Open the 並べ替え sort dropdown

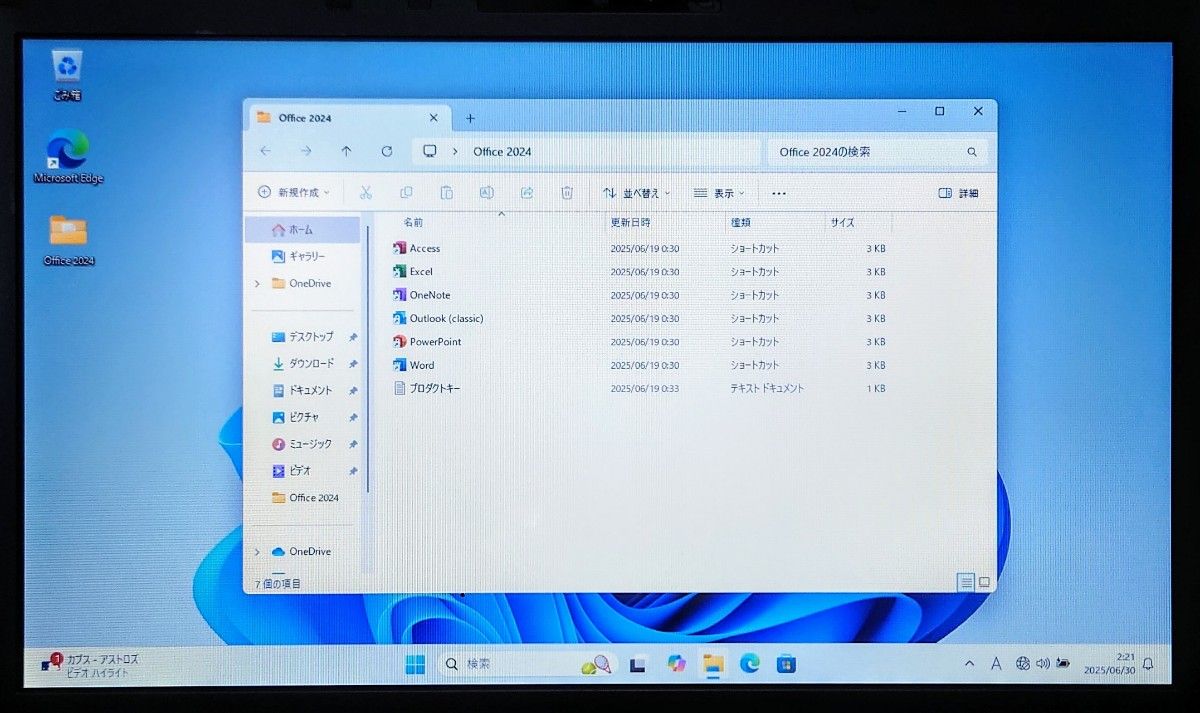tap(637, 193)
